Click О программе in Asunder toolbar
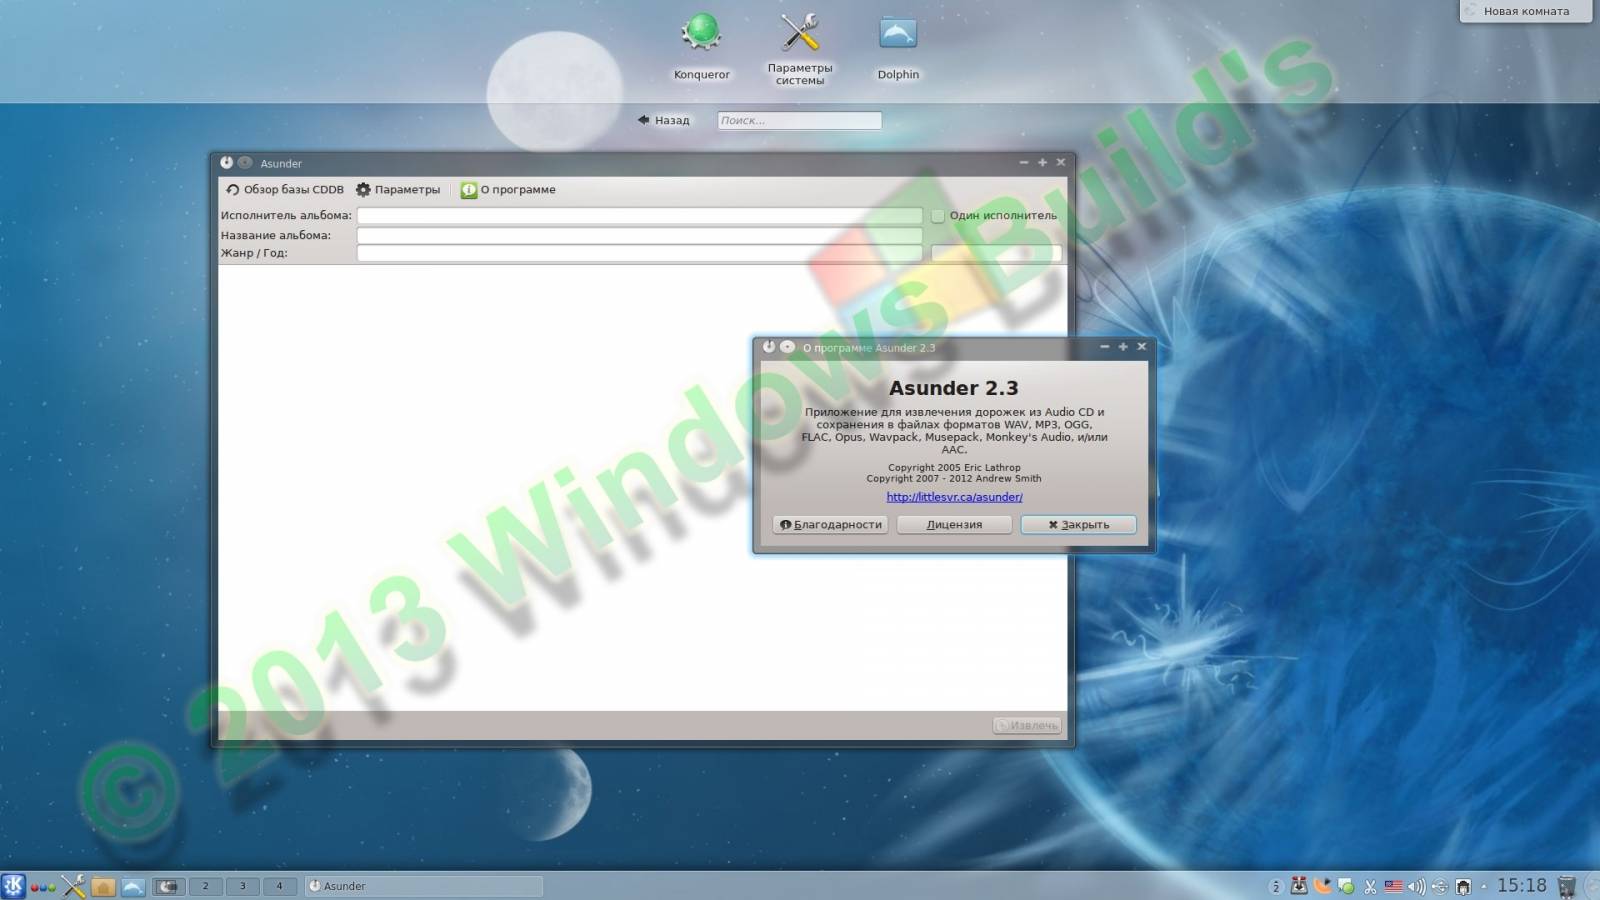Image resolution: width=1600 pixels, height=900 pixels. (x=508, y=189)
